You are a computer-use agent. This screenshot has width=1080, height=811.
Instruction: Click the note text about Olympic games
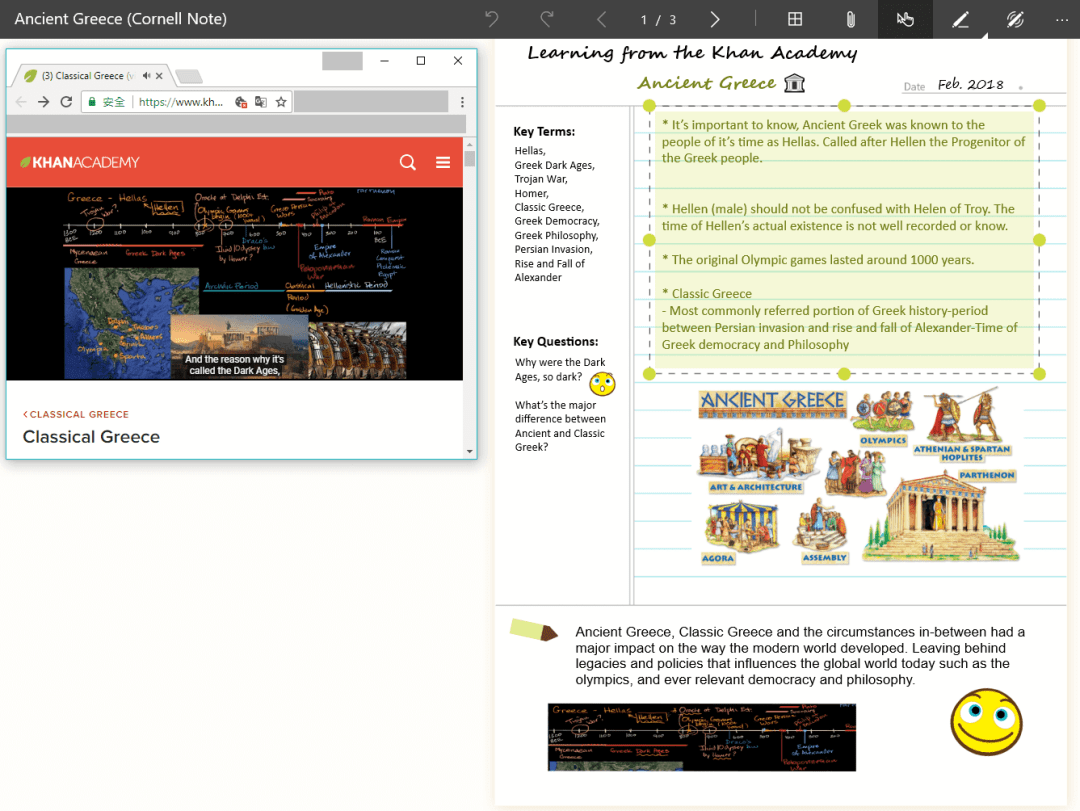(x=818, y=260)
